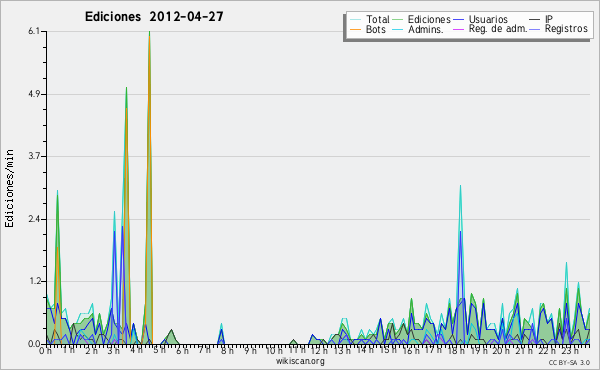
Task: Click the '23 h' x-axis label
Action: (569, 351)
